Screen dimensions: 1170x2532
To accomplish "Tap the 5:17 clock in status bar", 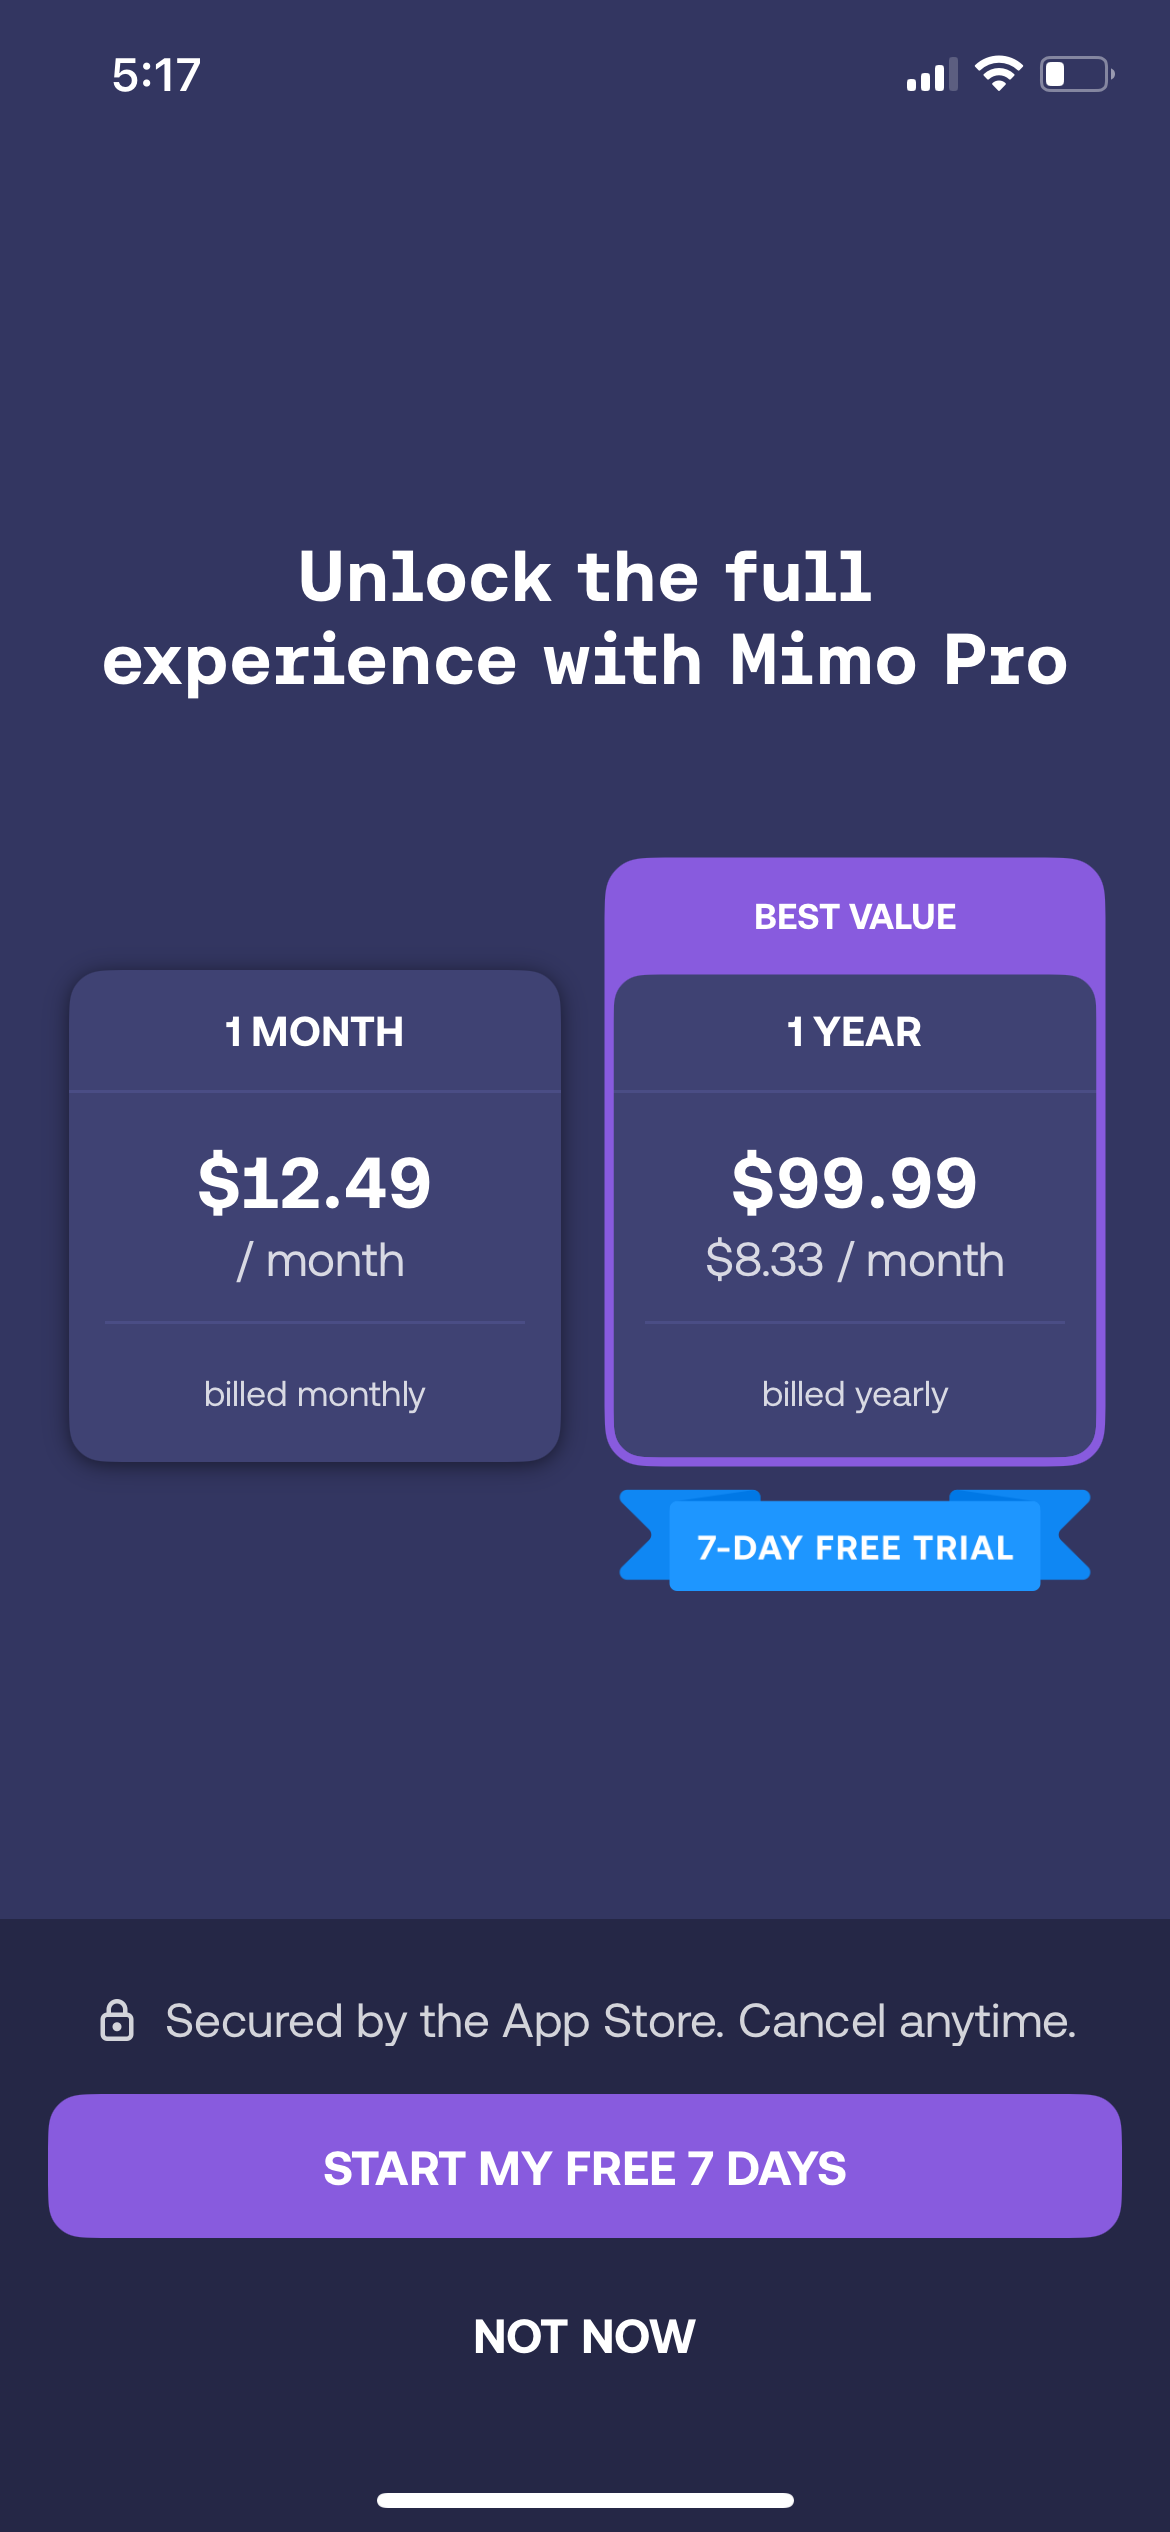I will pyautogui.click(x=156, y=75).
